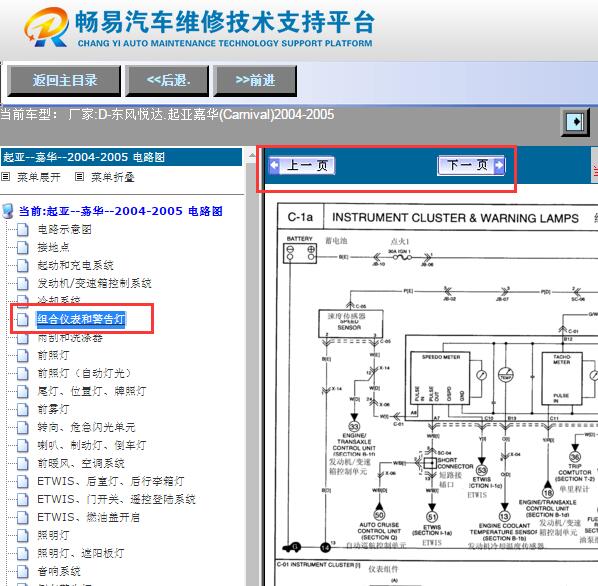Image resolution: width=598 pixels, height=586 pixels.
Task: Open next page with 下一页 button
Action: 472,165
